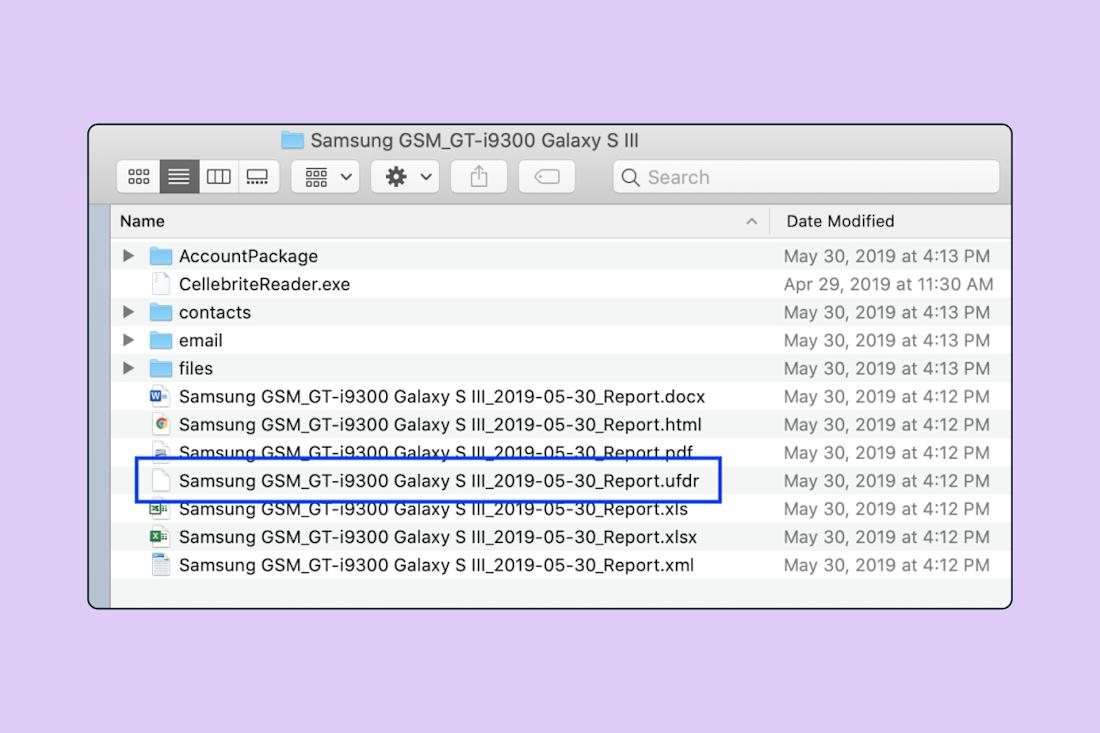Select the _Report.xls file name
Screen dimensions: 1100x733
[x=434, y=510]
